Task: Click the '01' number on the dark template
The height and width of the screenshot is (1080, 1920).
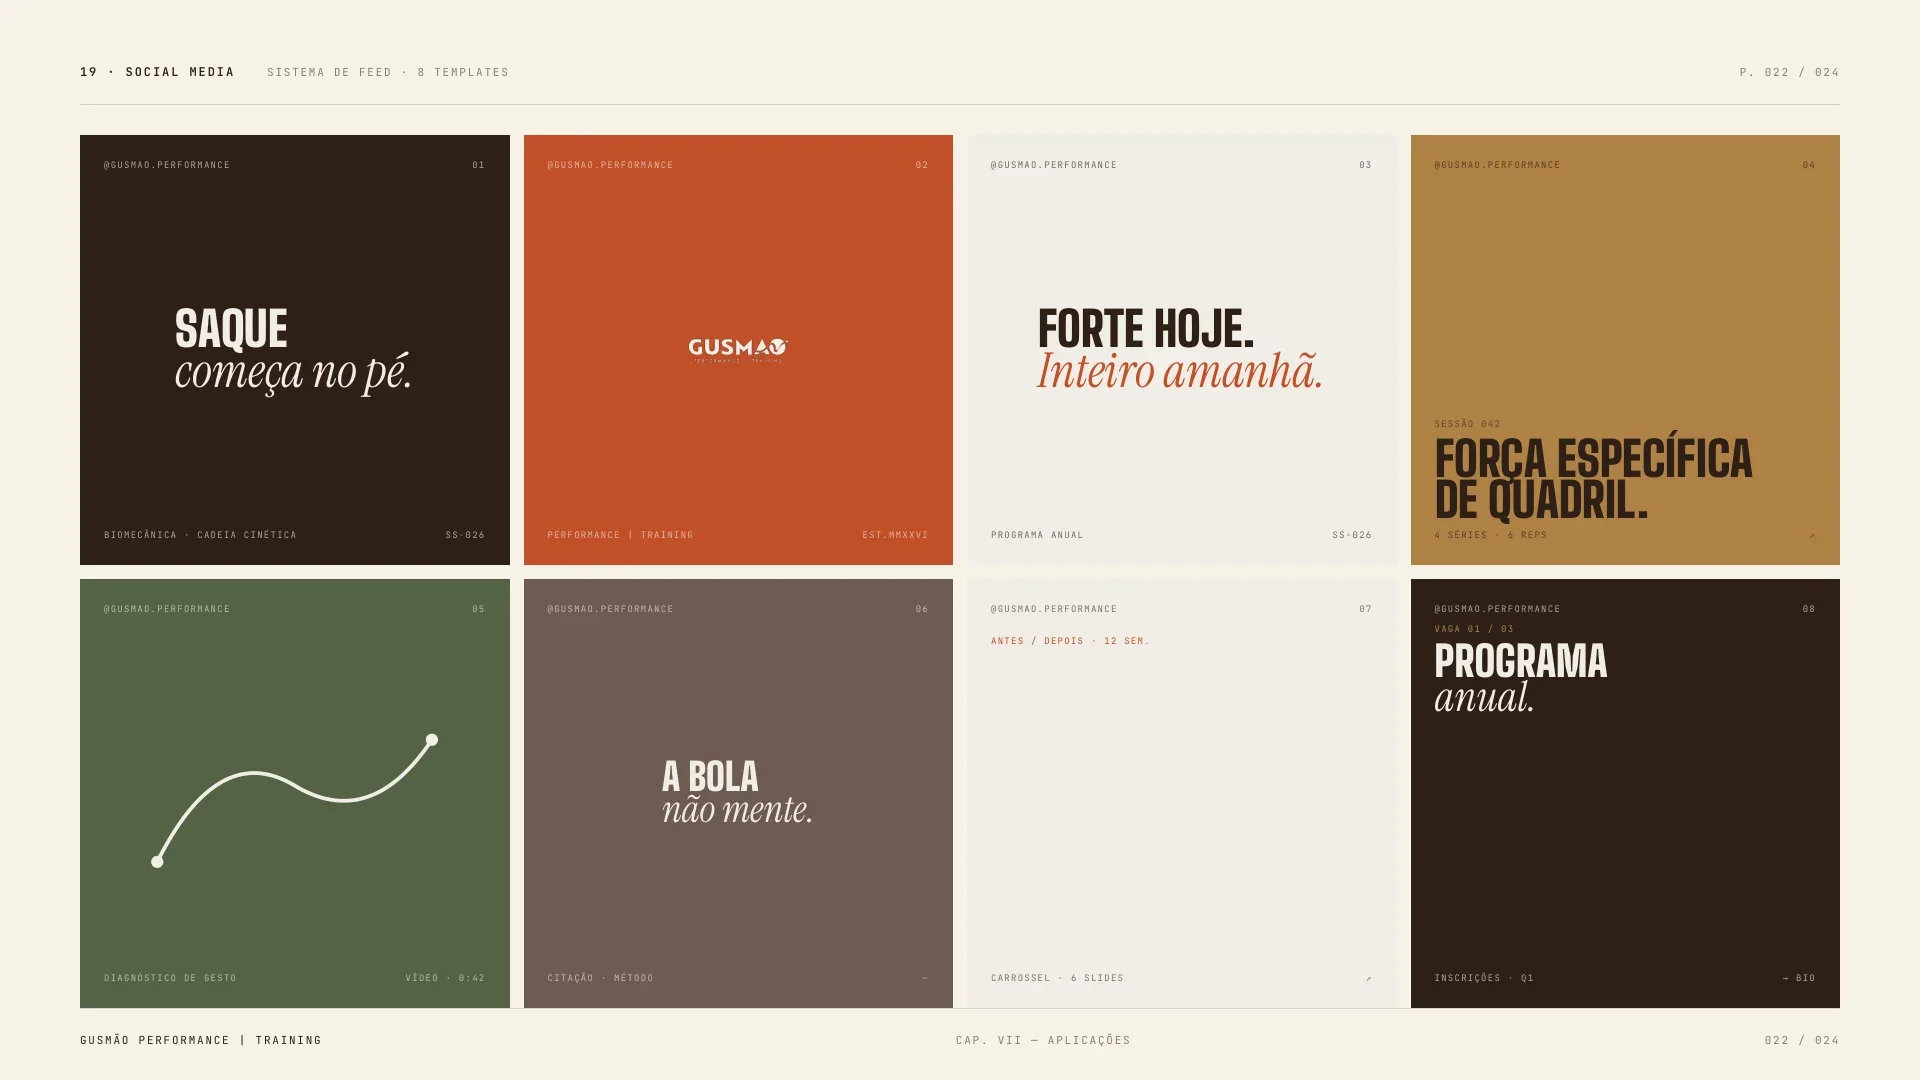Action: tap(478, 165)
